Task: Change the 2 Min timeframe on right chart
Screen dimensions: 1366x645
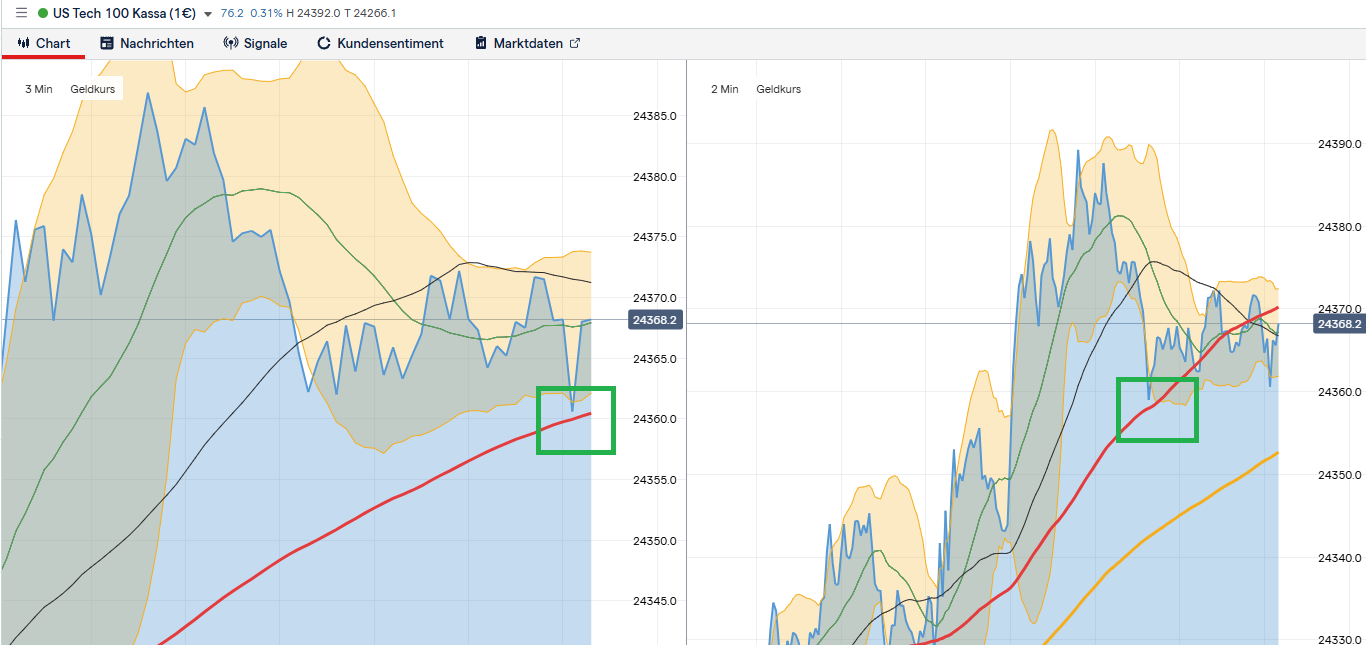Action: tap(725, 89)
